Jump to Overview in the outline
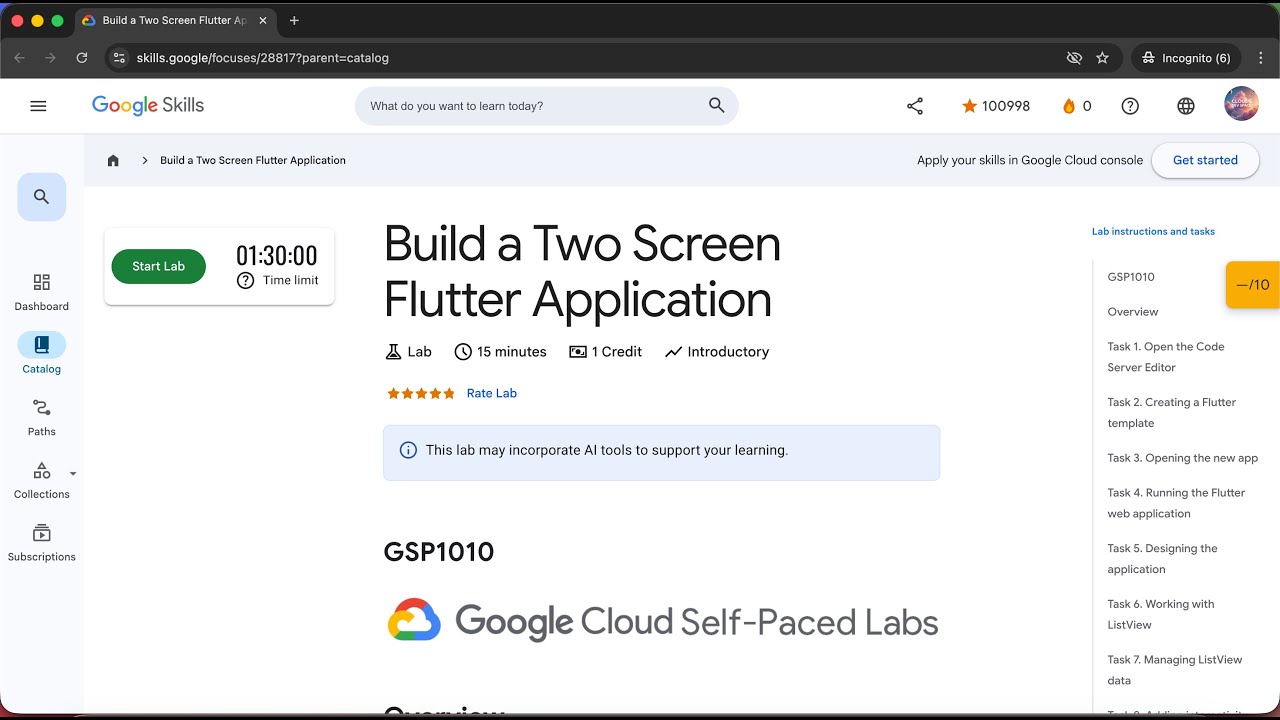The height and width of the screenshot is (720, 1280). click(x=1133, y=312)
